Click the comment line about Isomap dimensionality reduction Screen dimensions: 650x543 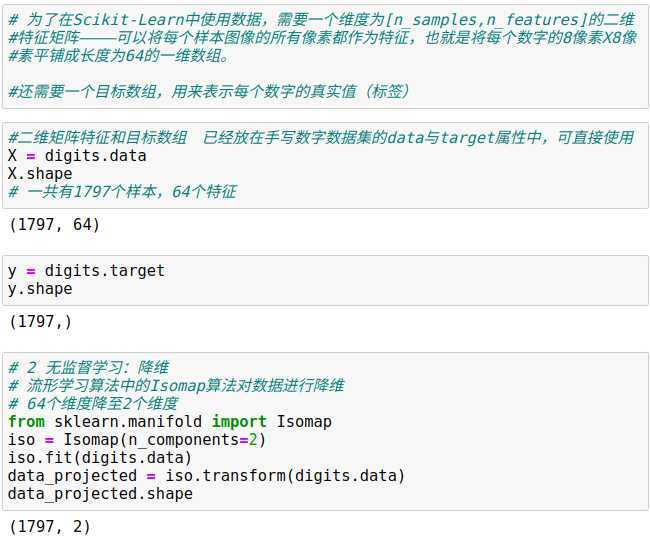(x=176, y=385)
